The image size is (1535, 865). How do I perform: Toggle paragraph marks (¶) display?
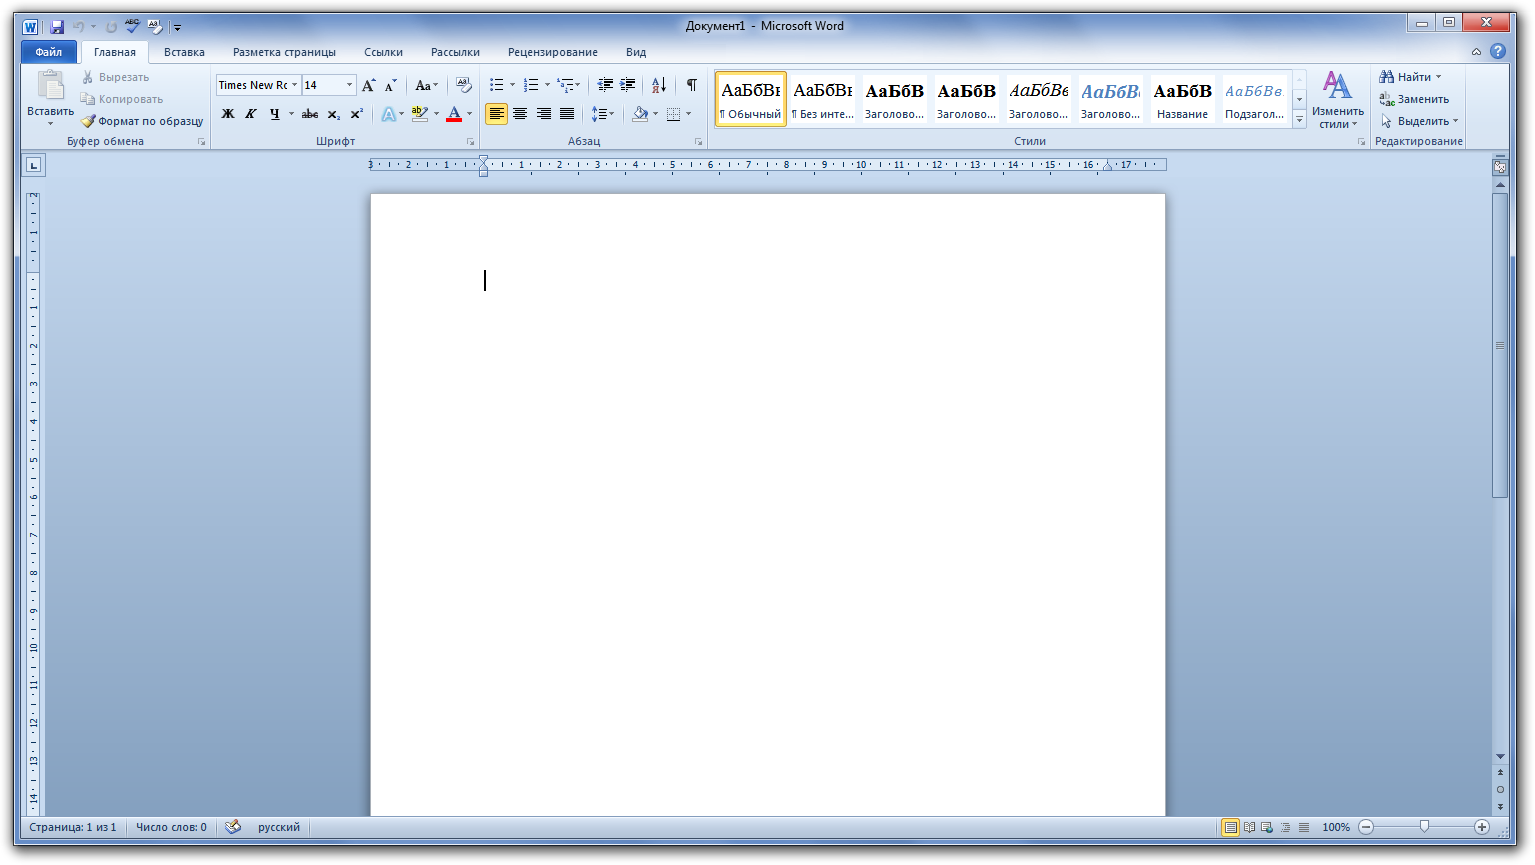(691, 85)
